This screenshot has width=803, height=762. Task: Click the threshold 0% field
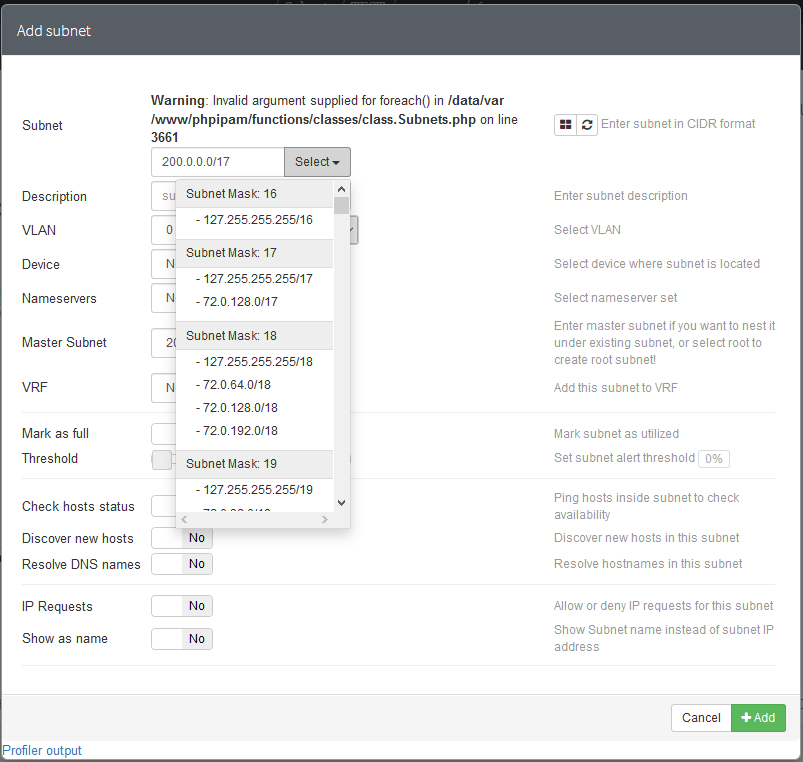pos(713,458)
